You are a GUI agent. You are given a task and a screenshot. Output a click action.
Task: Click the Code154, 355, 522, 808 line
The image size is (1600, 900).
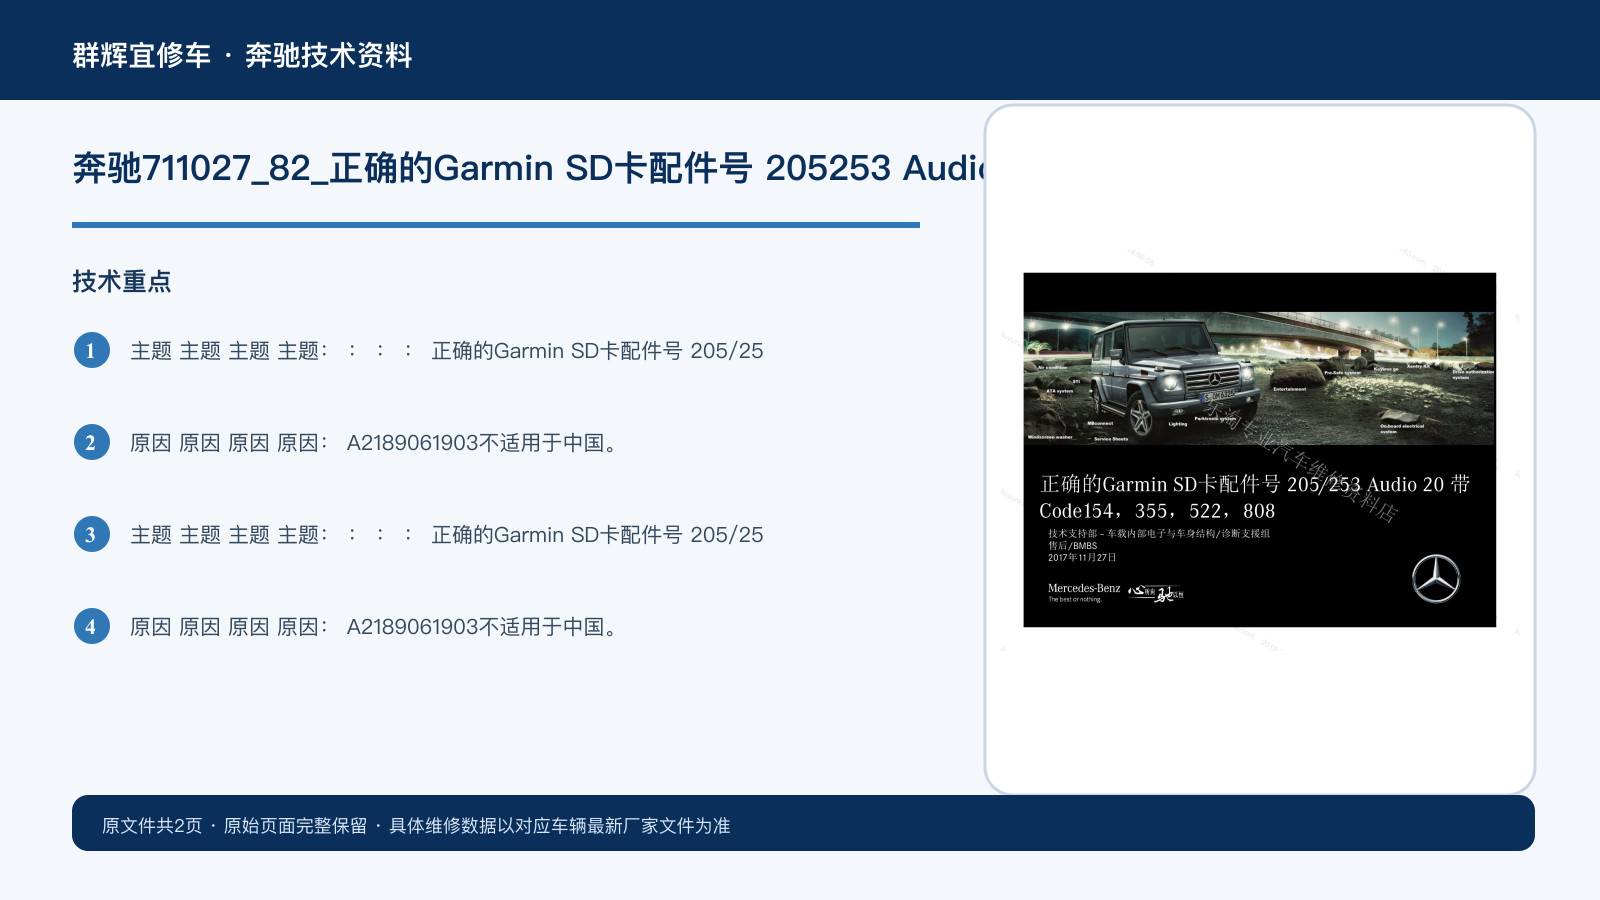click(1157, 511)
